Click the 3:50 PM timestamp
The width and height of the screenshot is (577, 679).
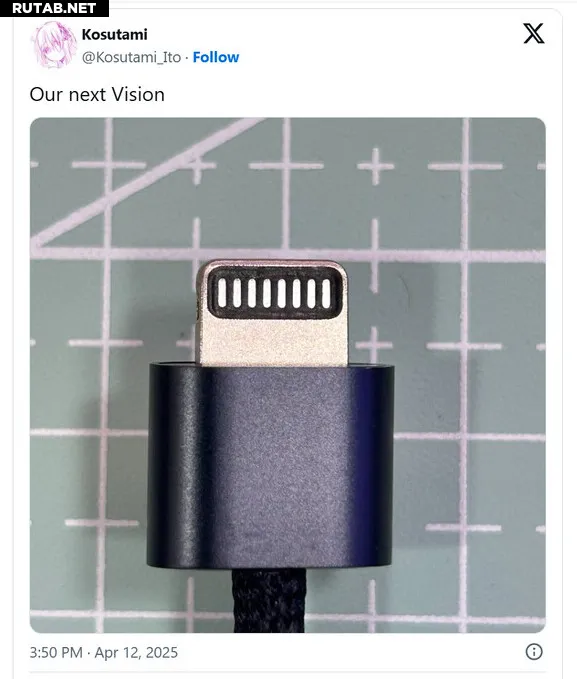pos(56,652)
